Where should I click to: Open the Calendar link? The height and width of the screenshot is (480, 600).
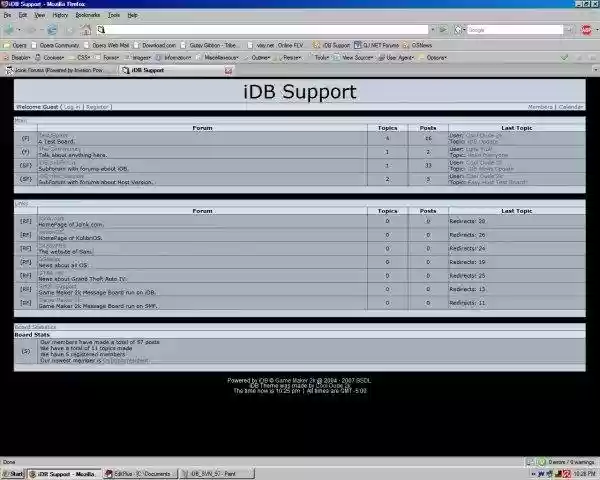point(571,107)
